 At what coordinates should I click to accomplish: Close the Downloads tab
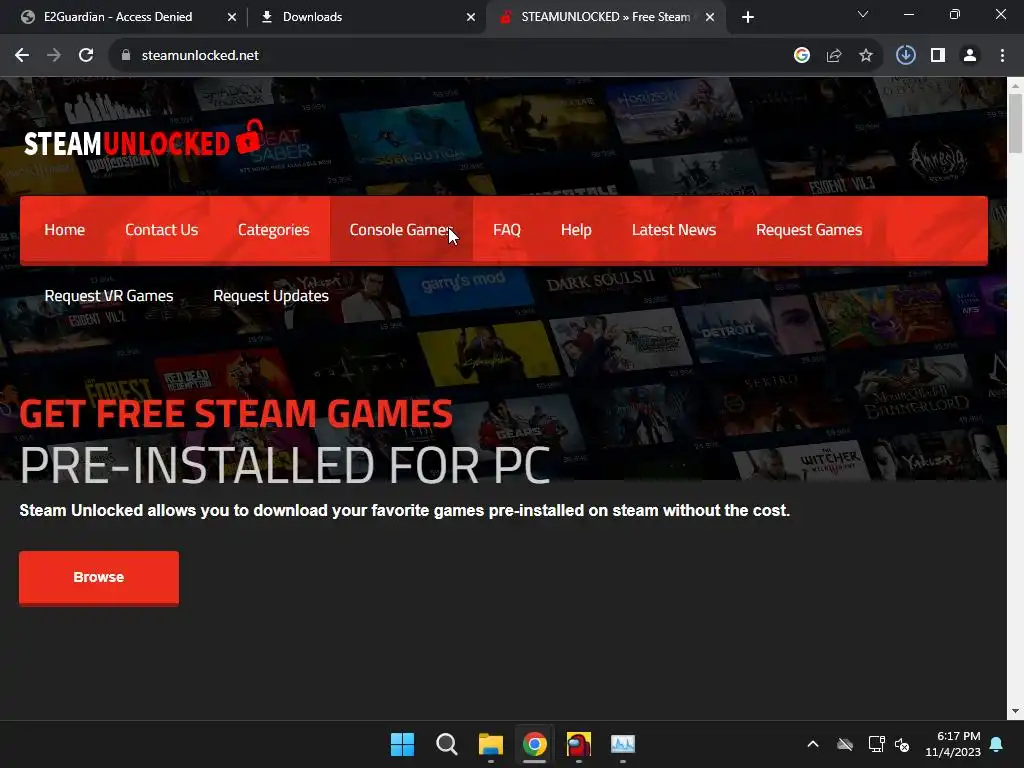pyautogui.click(x=471, y=17)
